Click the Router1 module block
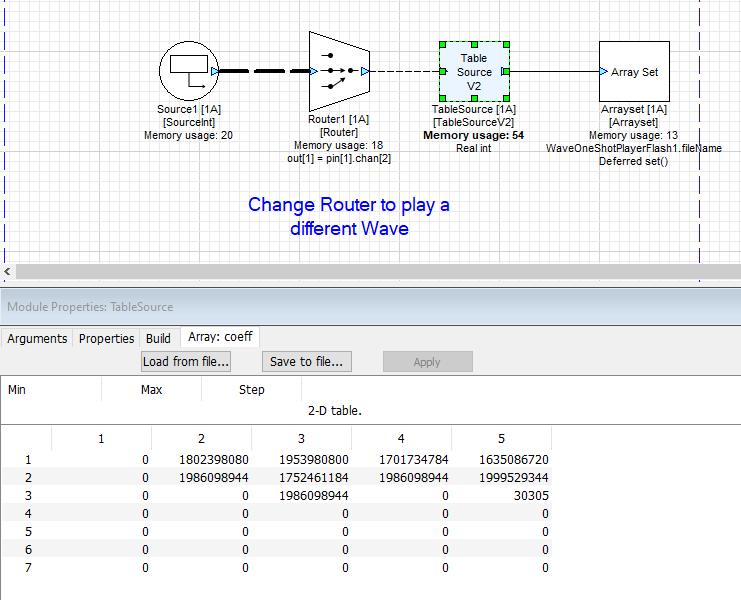 coord(340,71)
